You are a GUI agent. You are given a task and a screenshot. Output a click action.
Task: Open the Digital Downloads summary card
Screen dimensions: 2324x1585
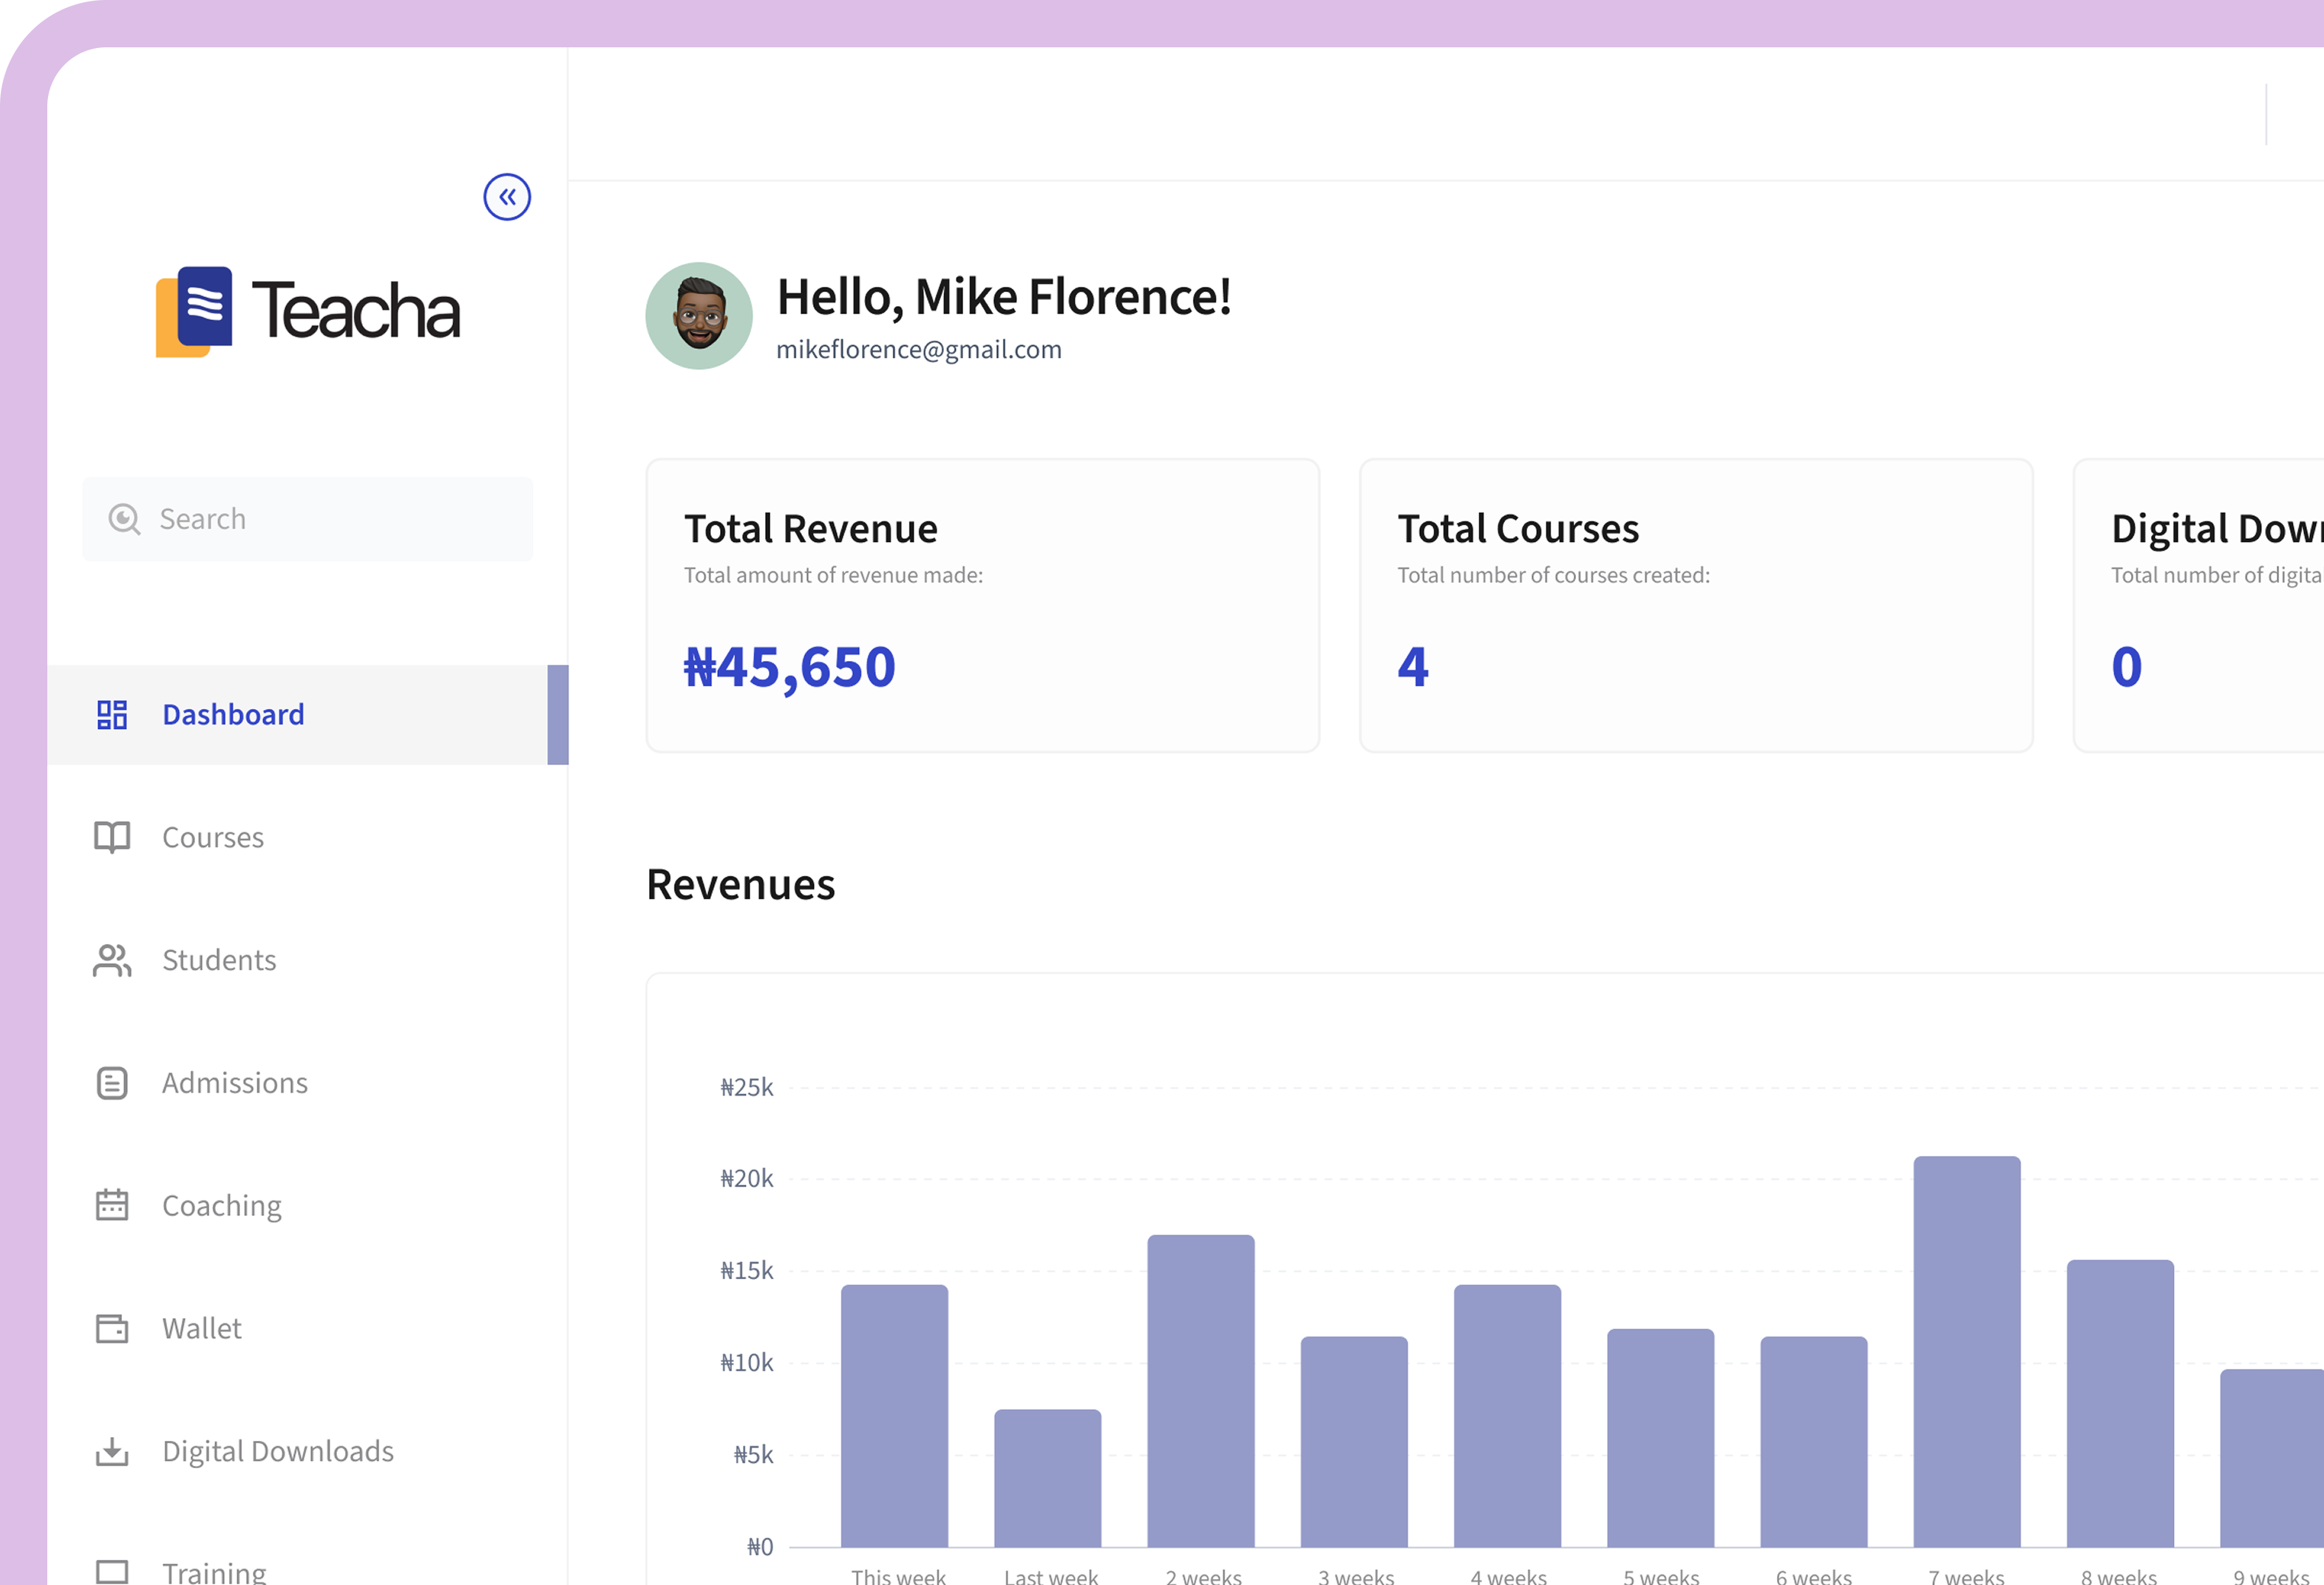tap(2199, 606)
